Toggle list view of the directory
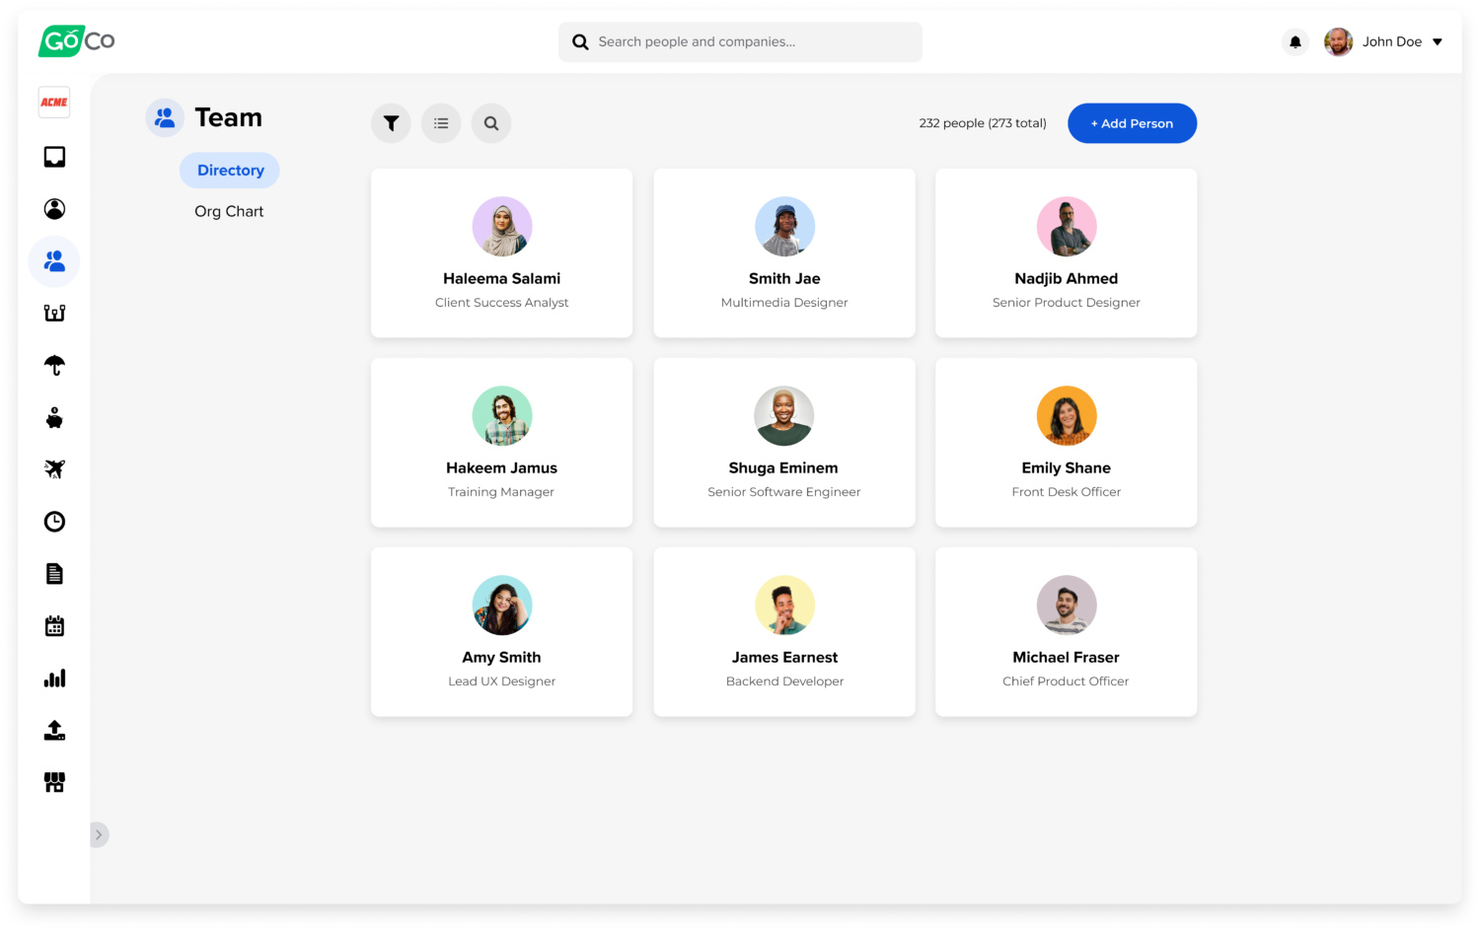Screen dimensions: 1480x930 (x=441, y=124)
